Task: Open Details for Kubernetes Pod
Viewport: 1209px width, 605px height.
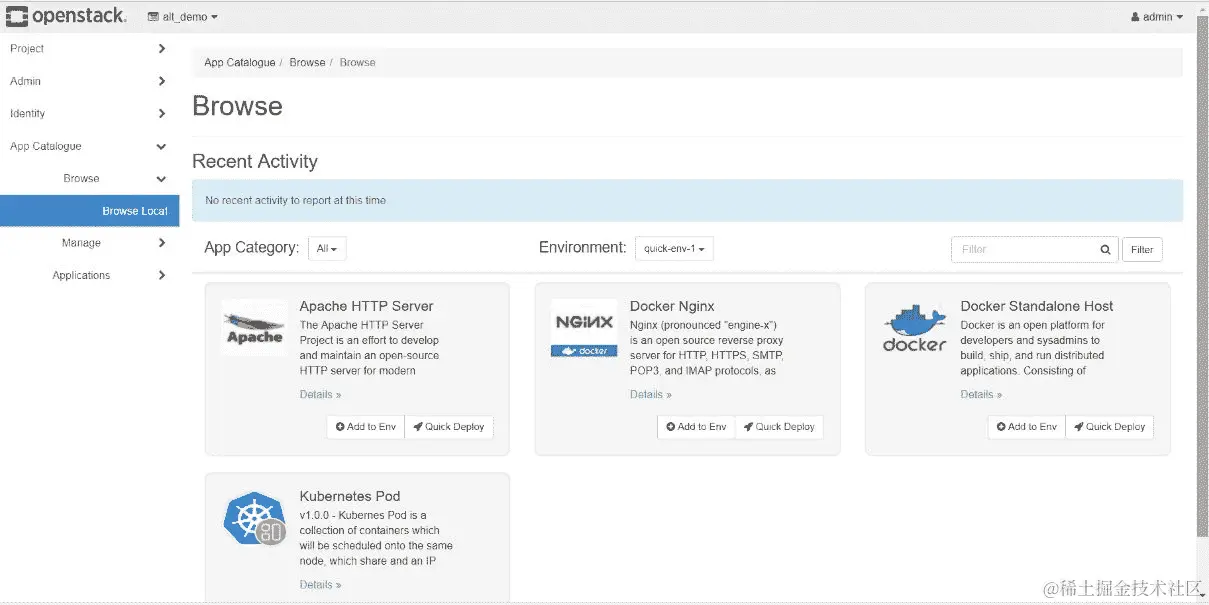Action: tap(320, 585)
